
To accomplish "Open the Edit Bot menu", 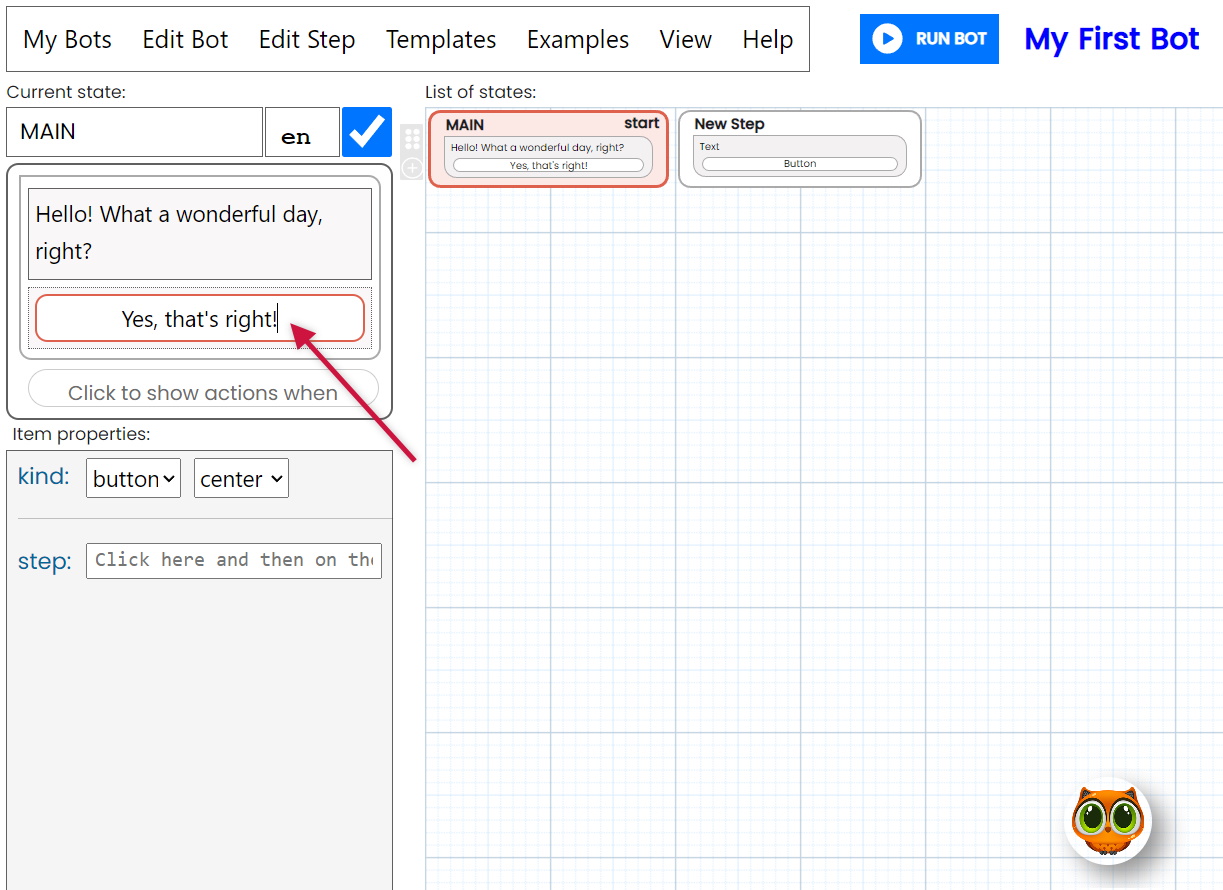I will click(185, 40).
